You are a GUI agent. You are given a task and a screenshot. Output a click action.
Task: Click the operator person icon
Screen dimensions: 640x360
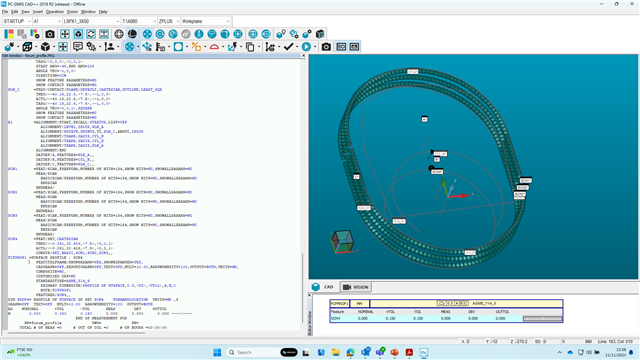(x=109, y=47)
